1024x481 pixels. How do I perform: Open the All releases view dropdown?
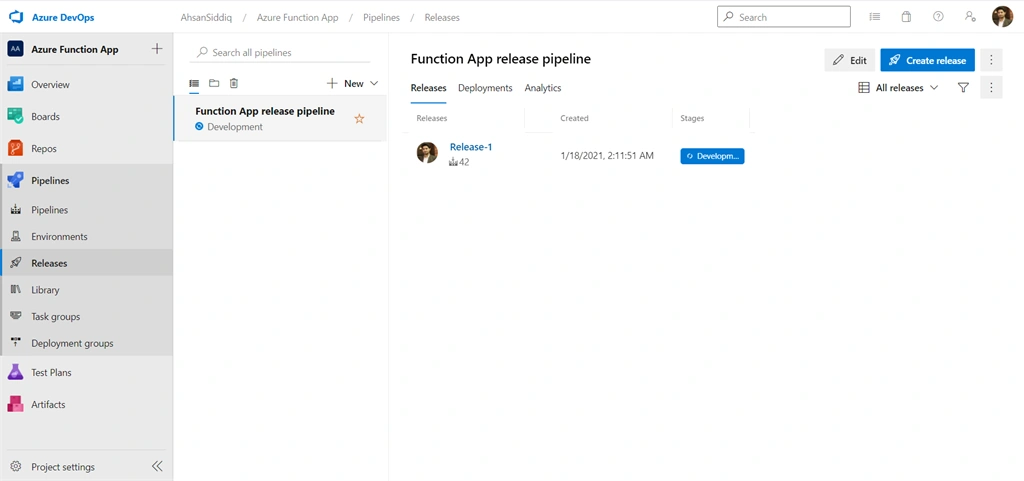(x=898, y=87)
